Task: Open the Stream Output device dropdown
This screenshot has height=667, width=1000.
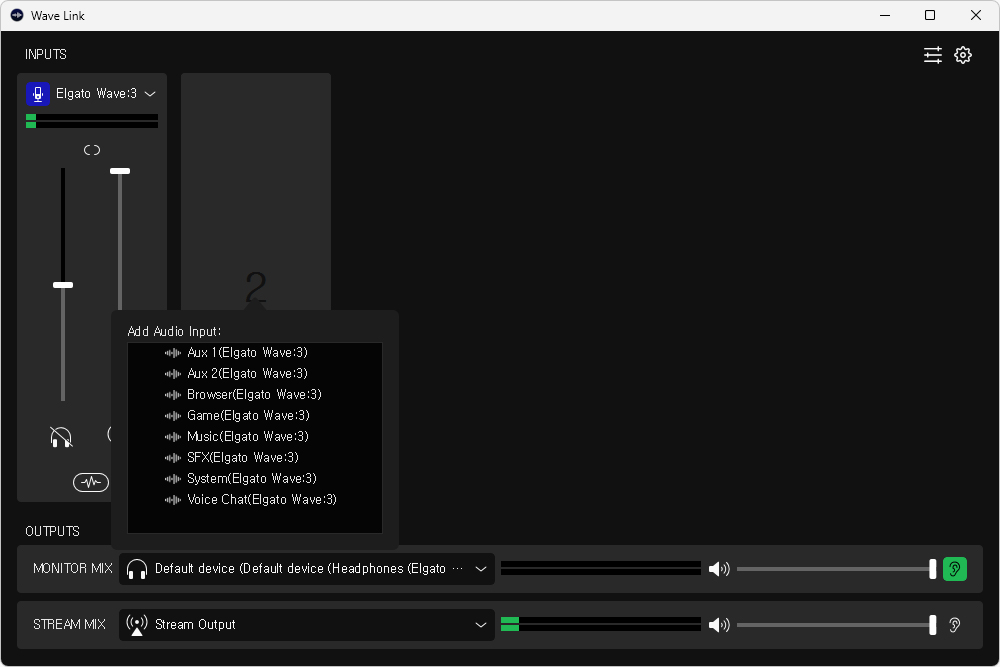Action: click(307, 625)
